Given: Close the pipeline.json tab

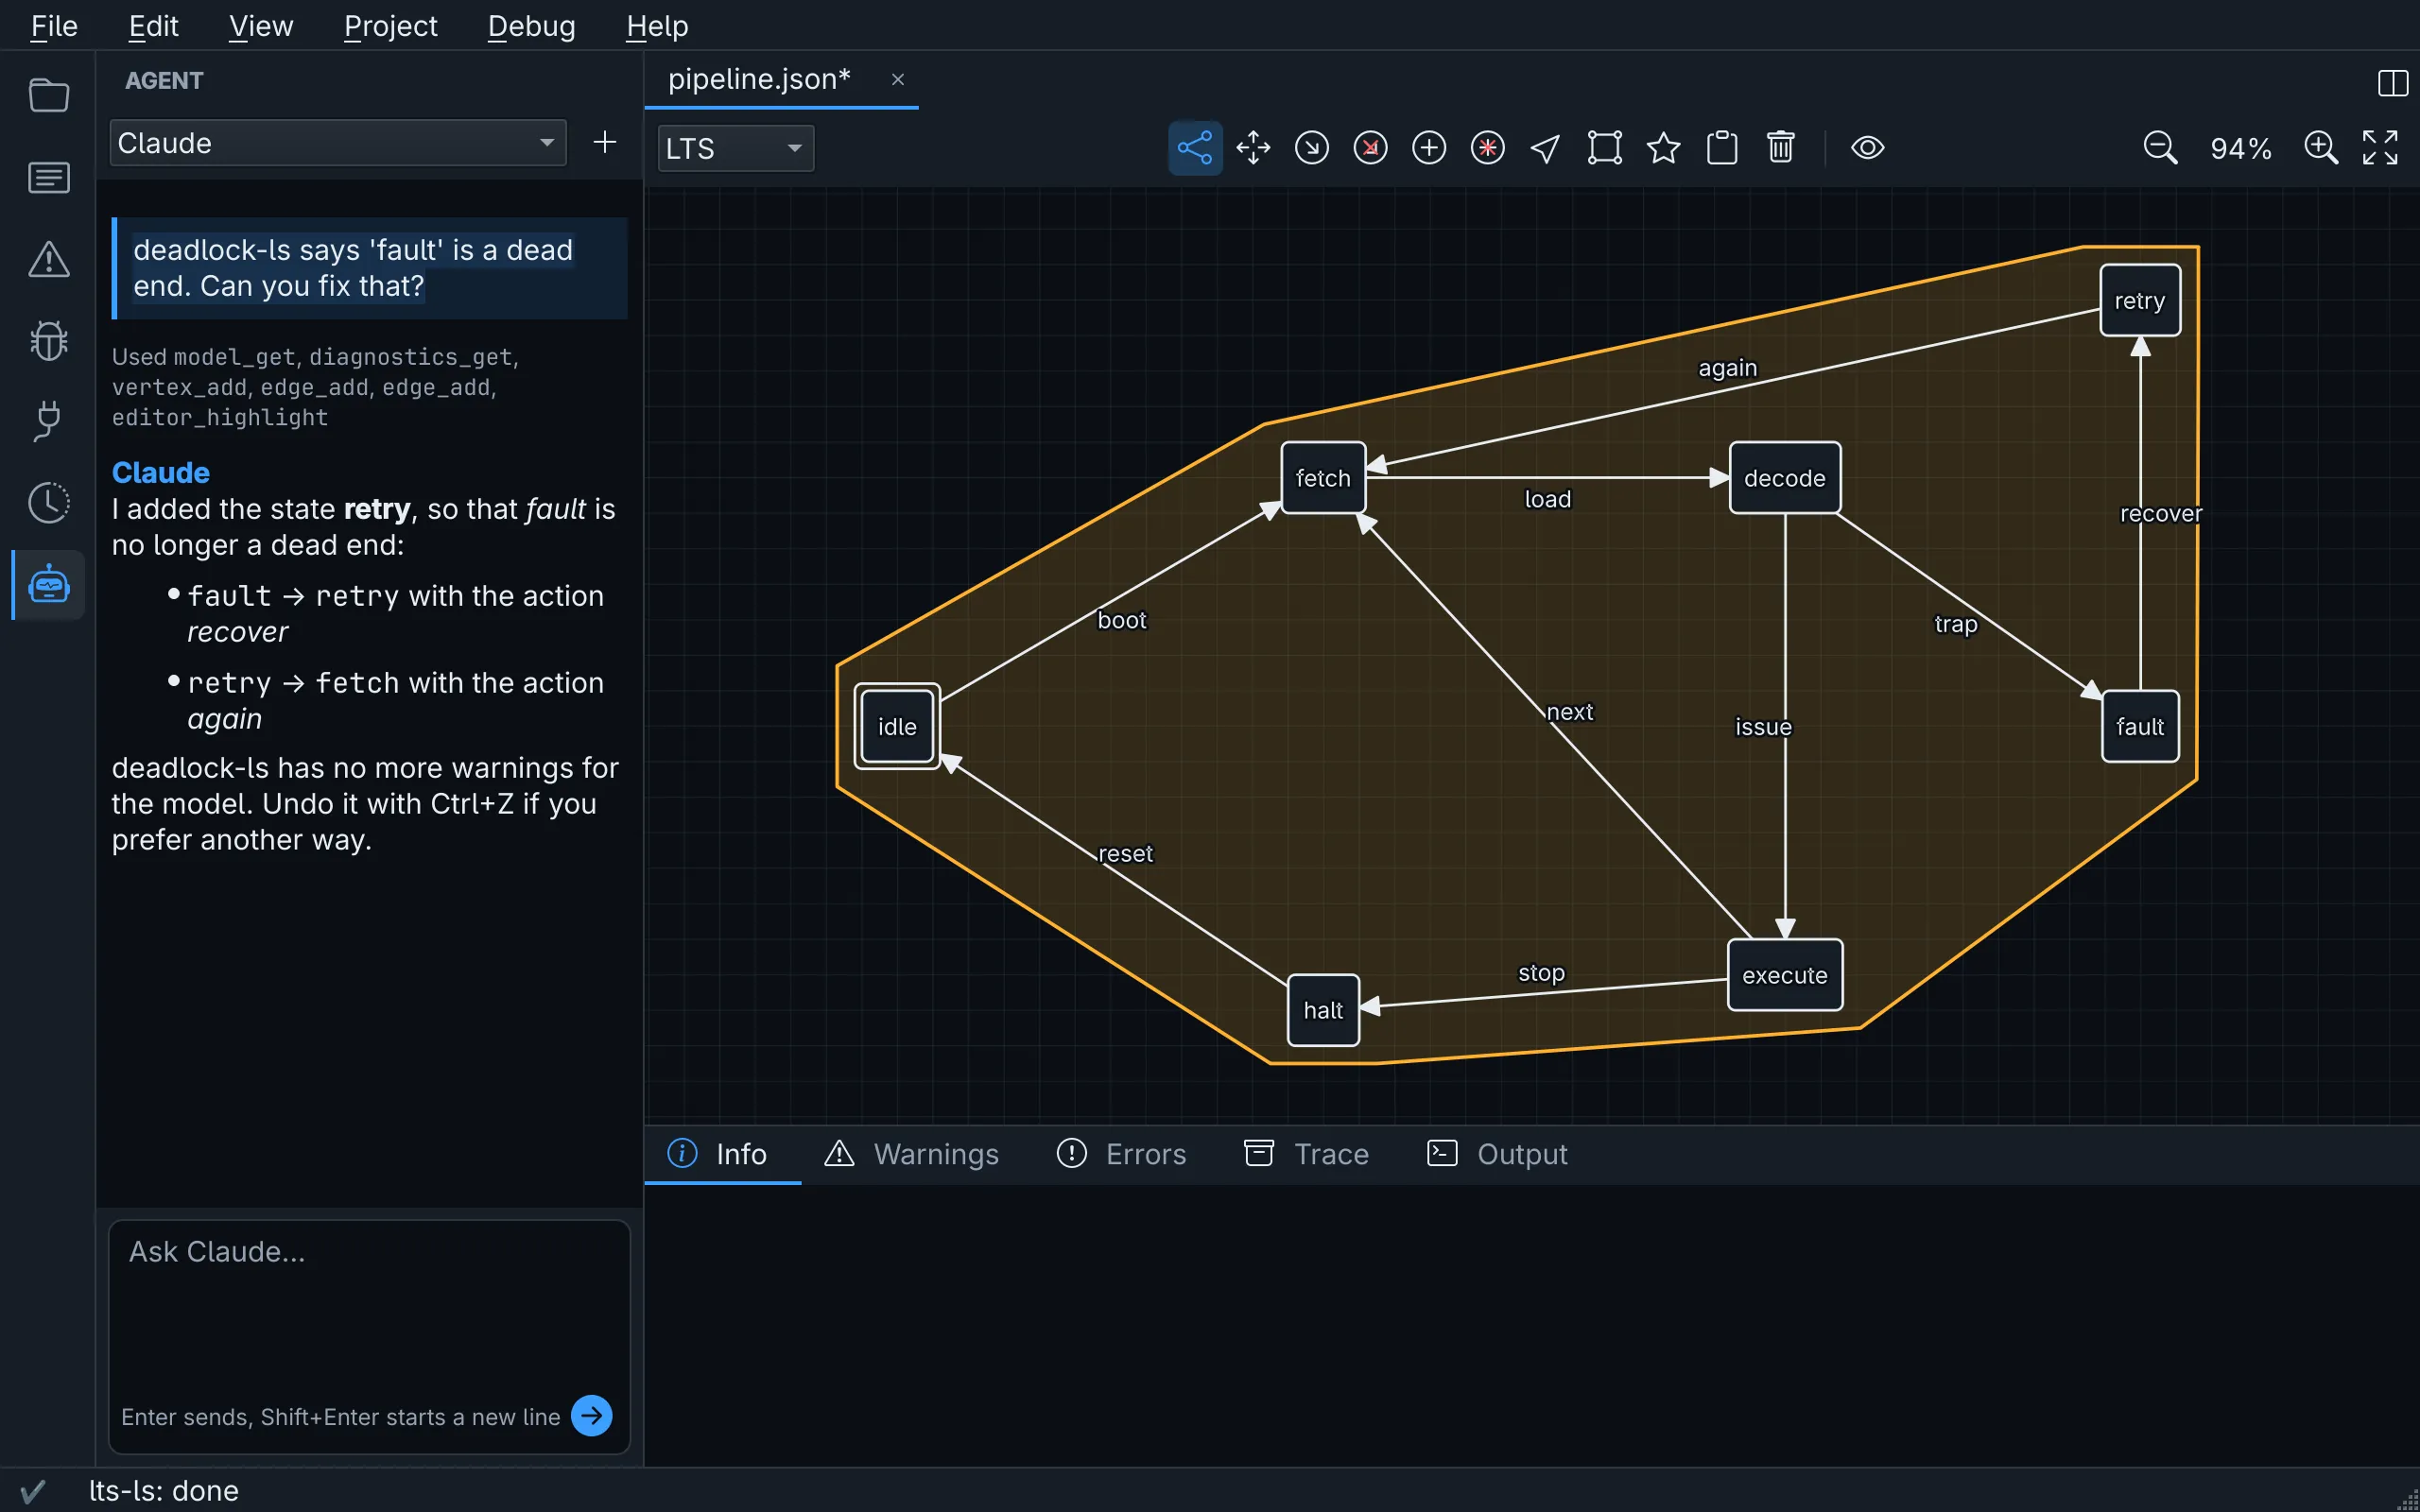Looking at the screenshot, I should [x=898, y=79].
